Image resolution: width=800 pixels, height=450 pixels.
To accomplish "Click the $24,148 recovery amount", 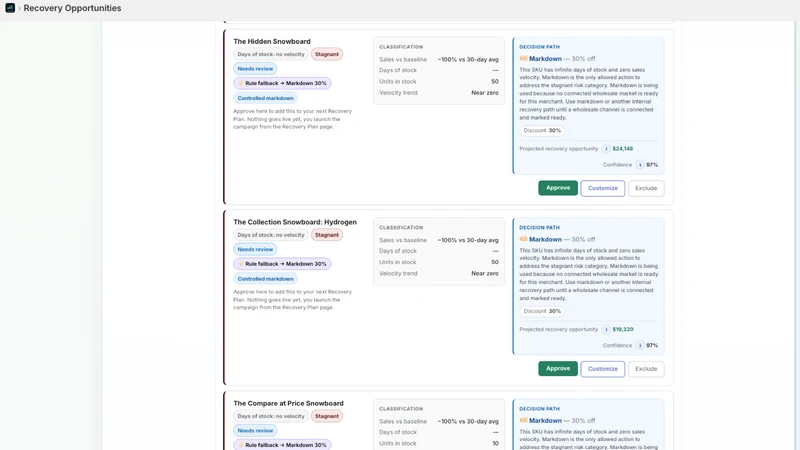I will point(622,149).
